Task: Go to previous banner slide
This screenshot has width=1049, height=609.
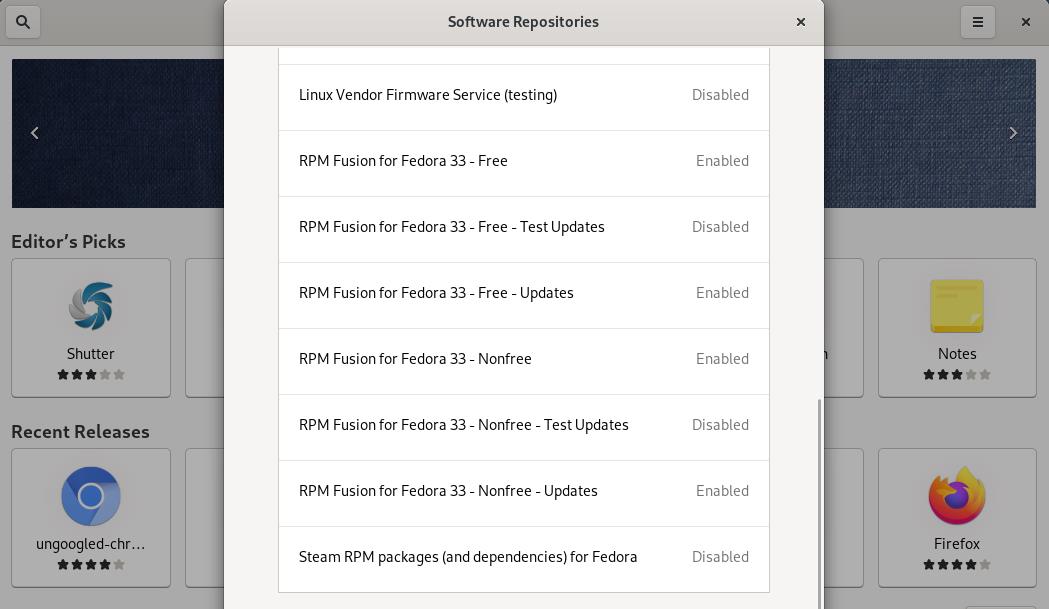Action: pyautogui.click(x=35, y=132)
